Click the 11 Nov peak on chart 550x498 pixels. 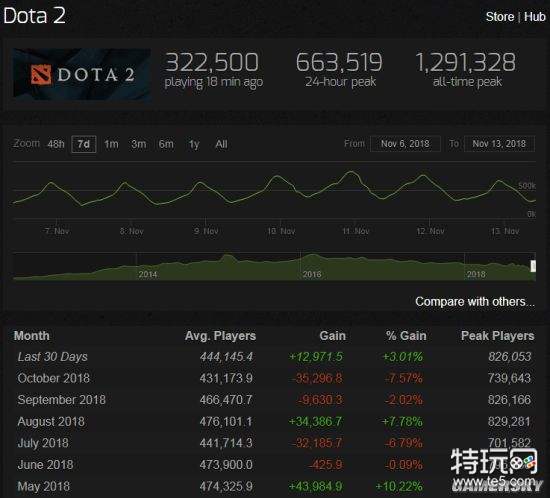pyautogui.click(x=351, y=172)
